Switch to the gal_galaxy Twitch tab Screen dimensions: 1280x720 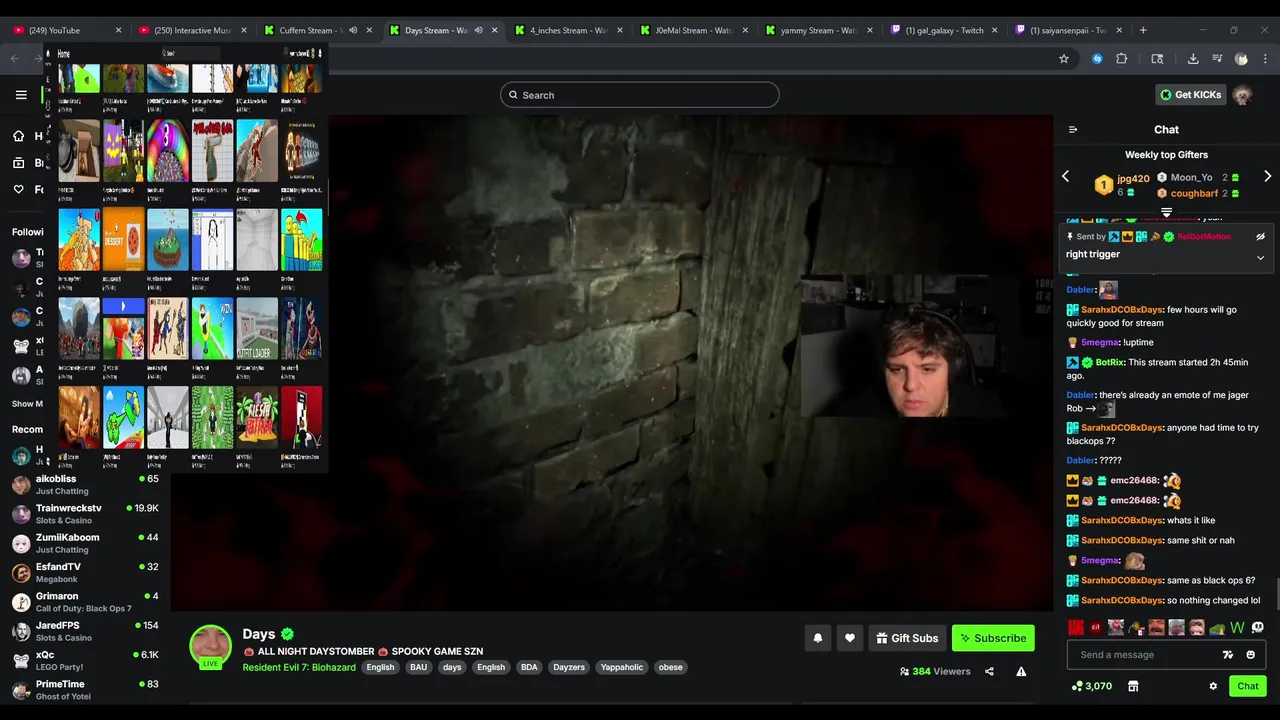pos(944,30)
